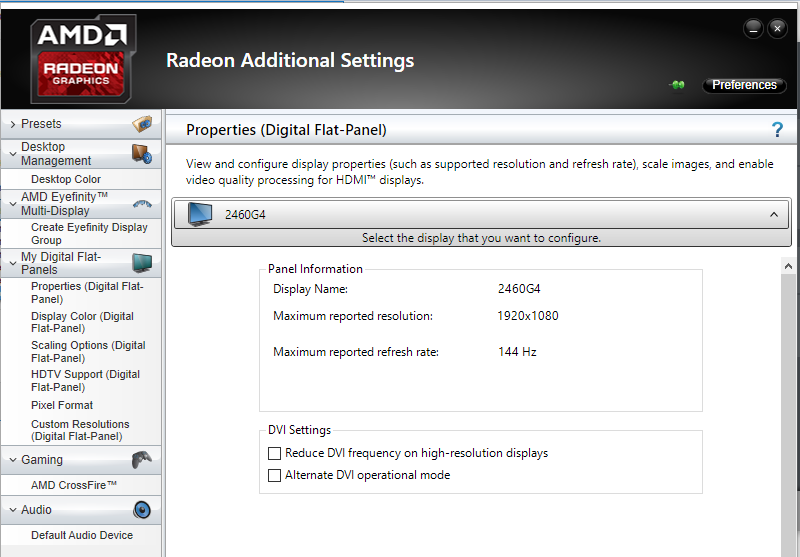The height and width of the screenshot is (557, 800).
Task: Minimize the Radeon Additional Settings window
Action: (x=753, y=29)
